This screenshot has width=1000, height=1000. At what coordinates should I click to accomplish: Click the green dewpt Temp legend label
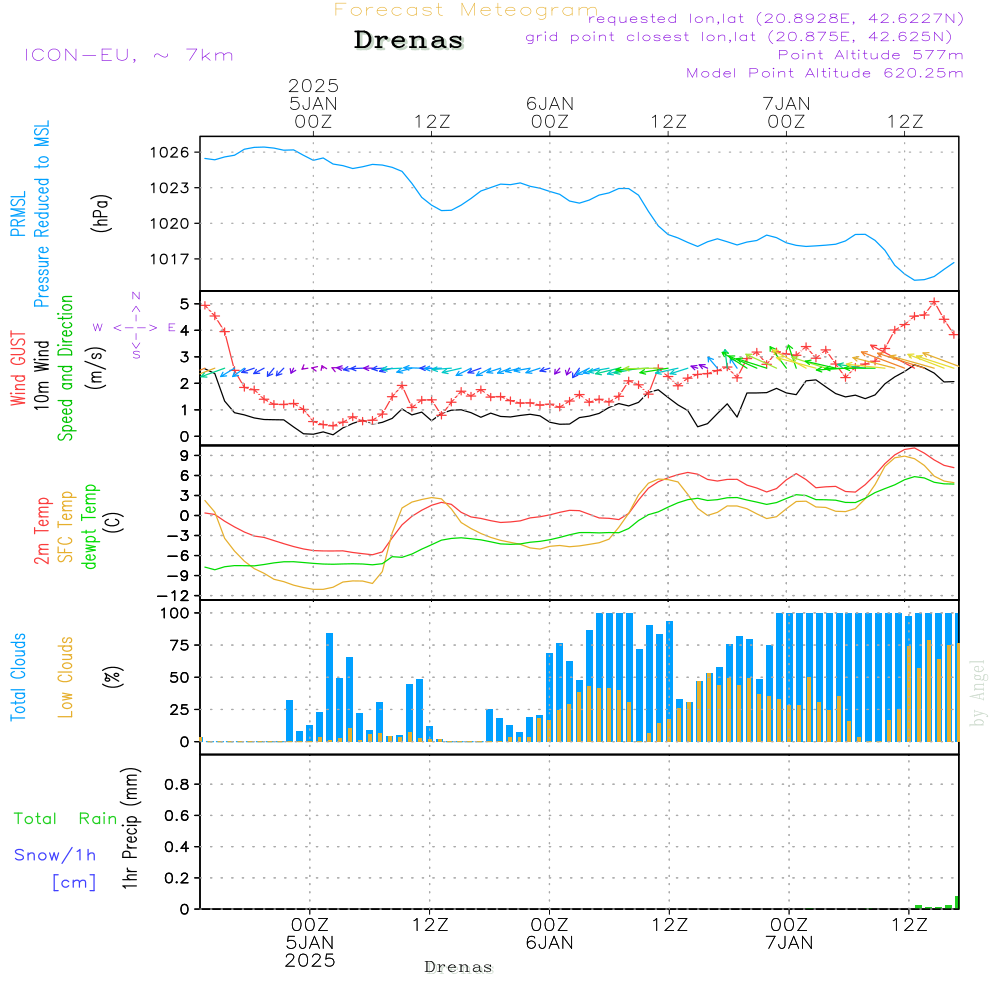tap(89, 526)
